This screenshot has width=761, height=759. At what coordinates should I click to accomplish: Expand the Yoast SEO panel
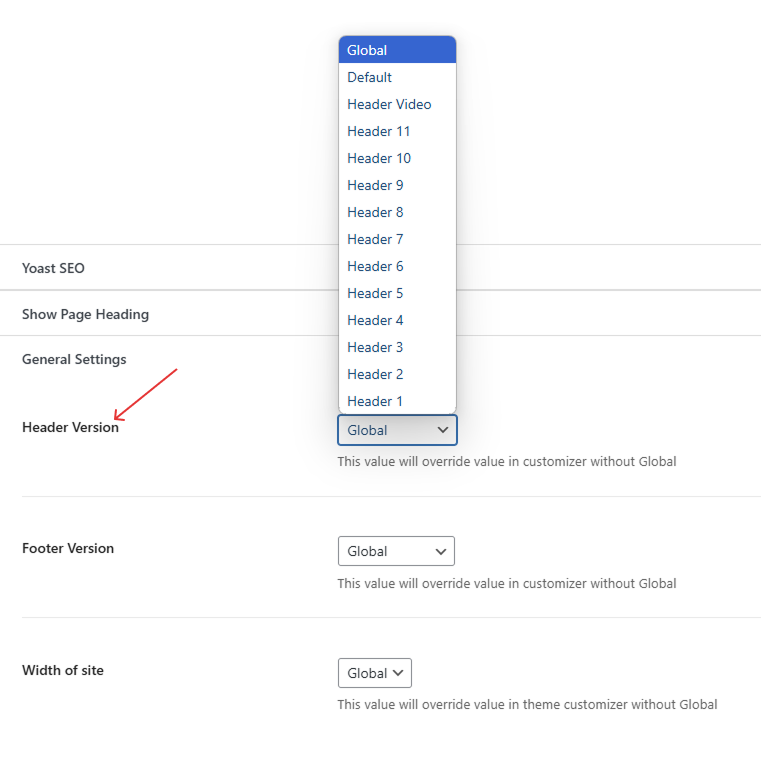(53, 268)
